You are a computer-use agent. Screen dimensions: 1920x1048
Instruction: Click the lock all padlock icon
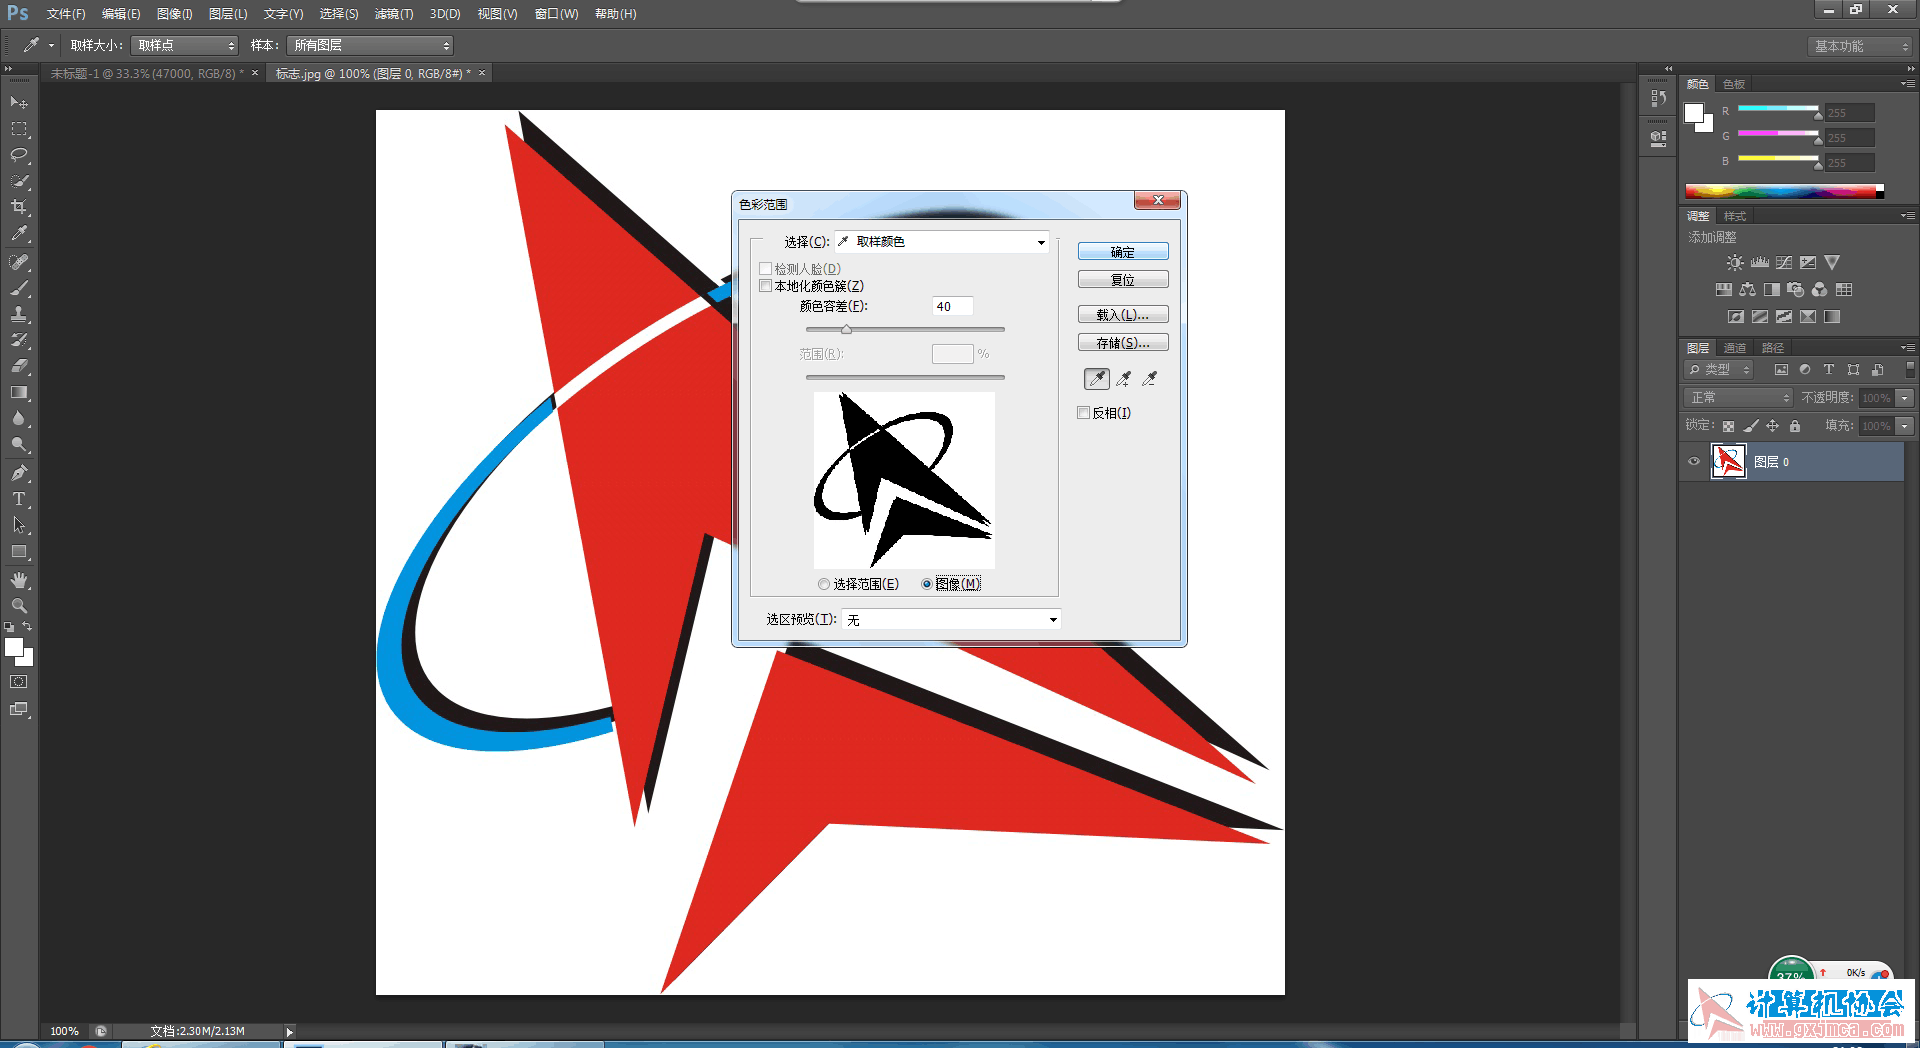tap(1795, 426)
